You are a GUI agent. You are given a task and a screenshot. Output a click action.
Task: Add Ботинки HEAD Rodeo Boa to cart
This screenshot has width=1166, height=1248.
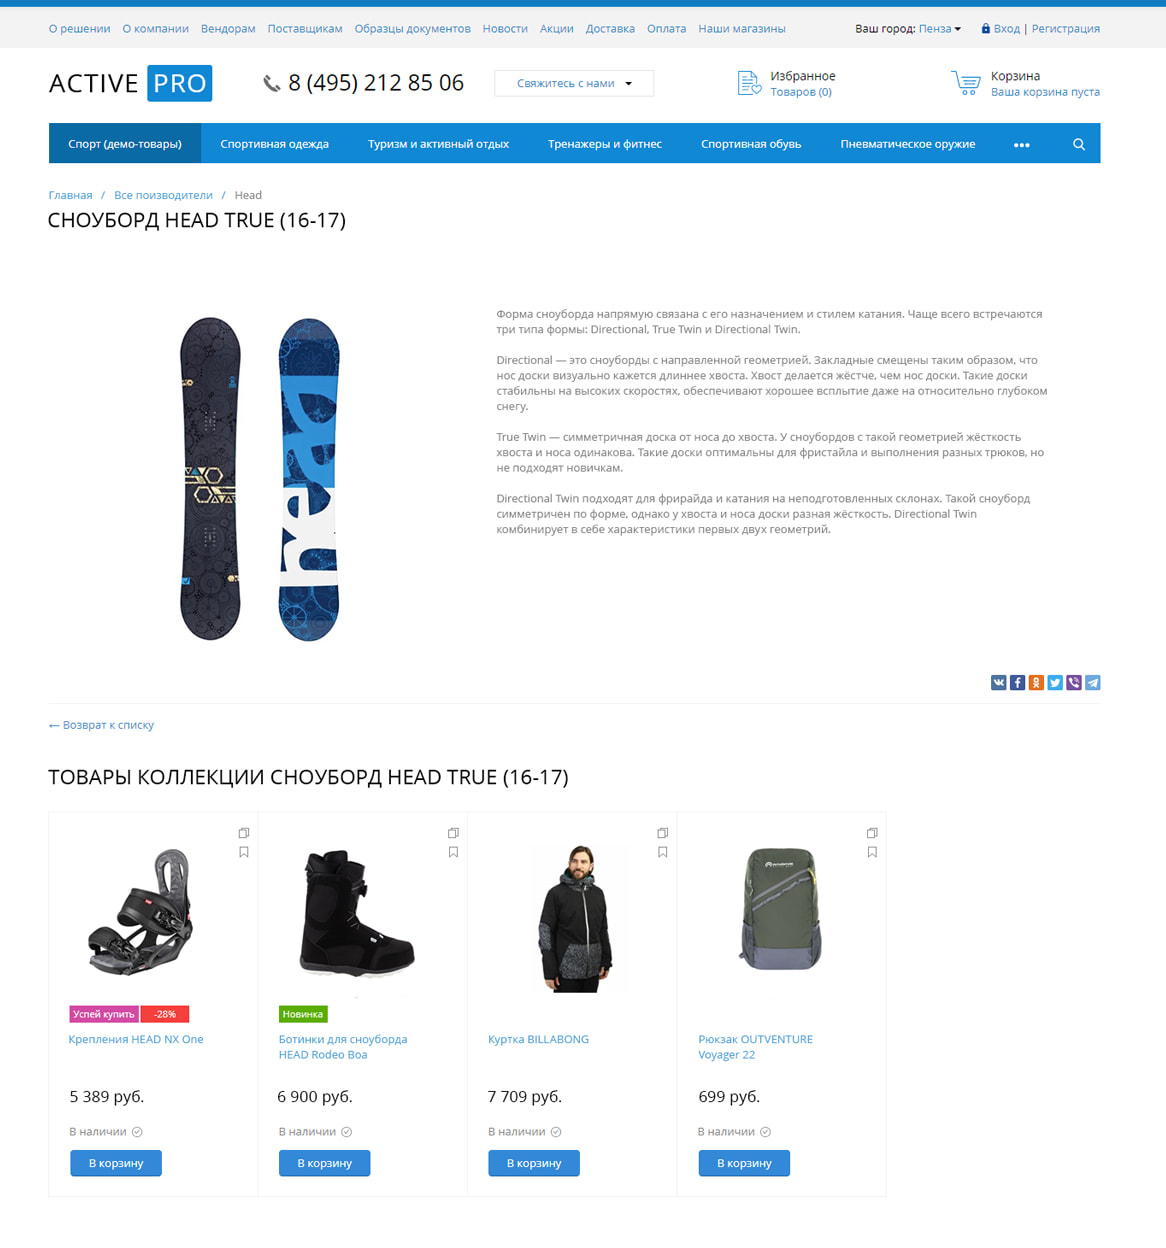(x=325, y=1163)
